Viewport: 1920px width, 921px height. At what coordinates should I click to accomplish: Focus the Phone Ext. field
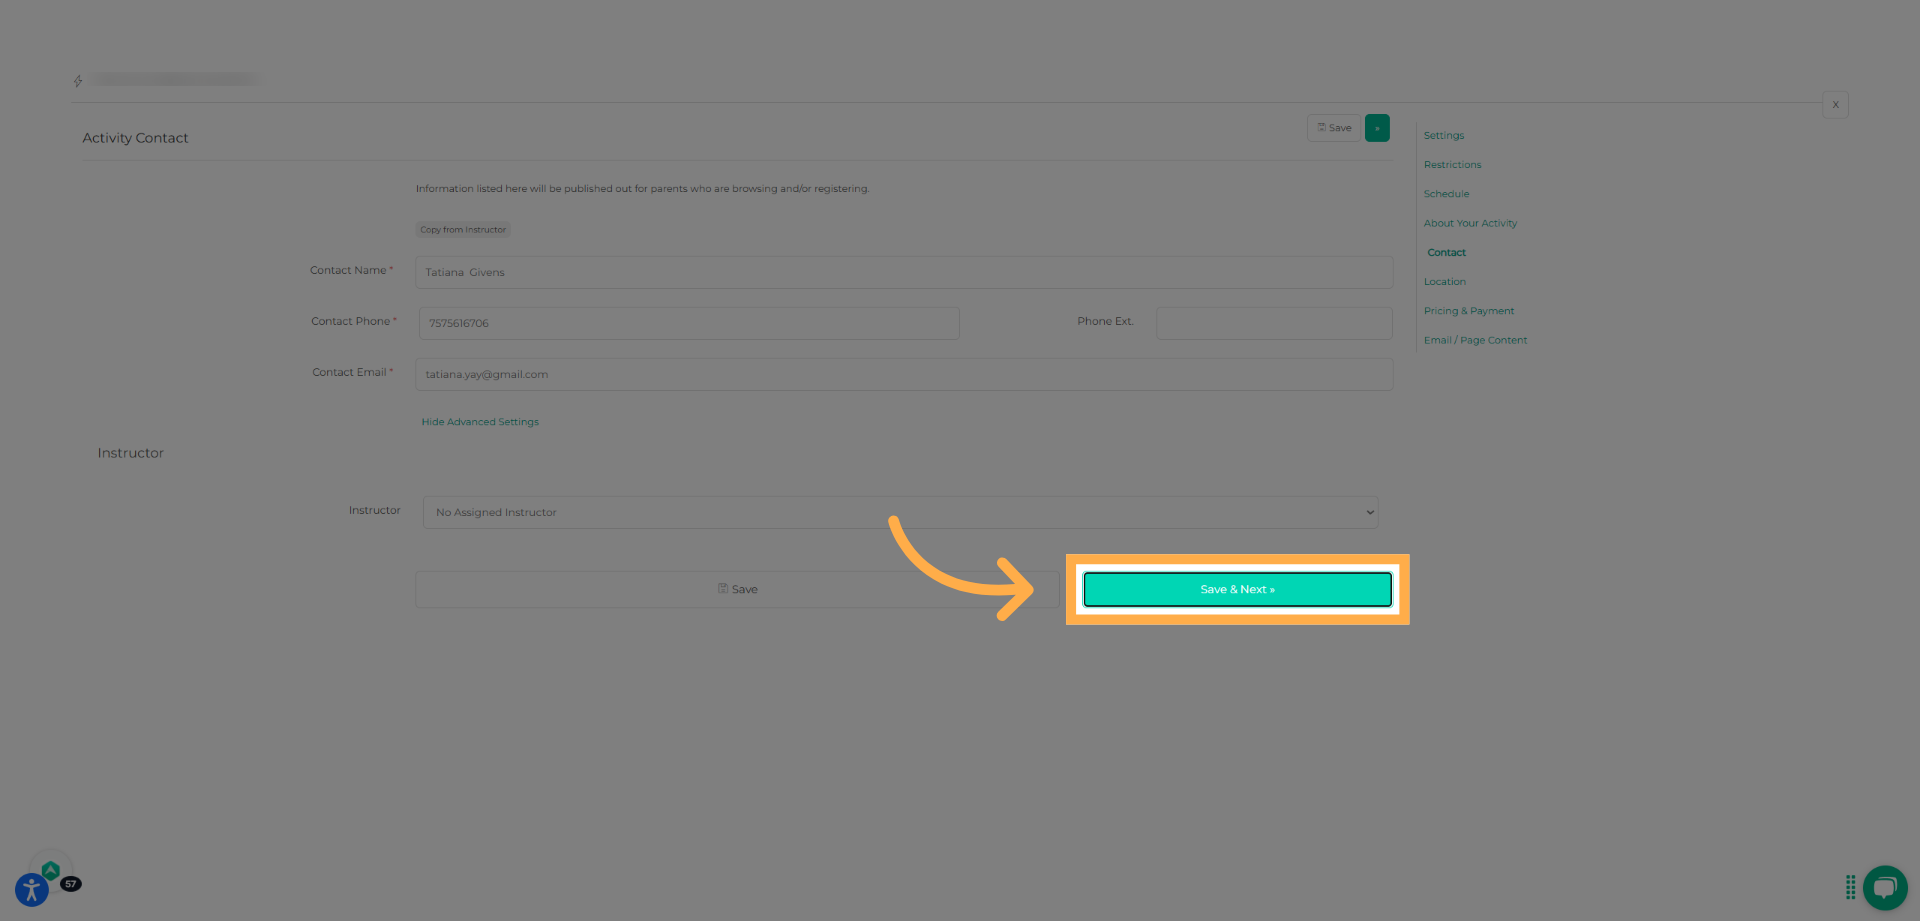(1273, 323)
